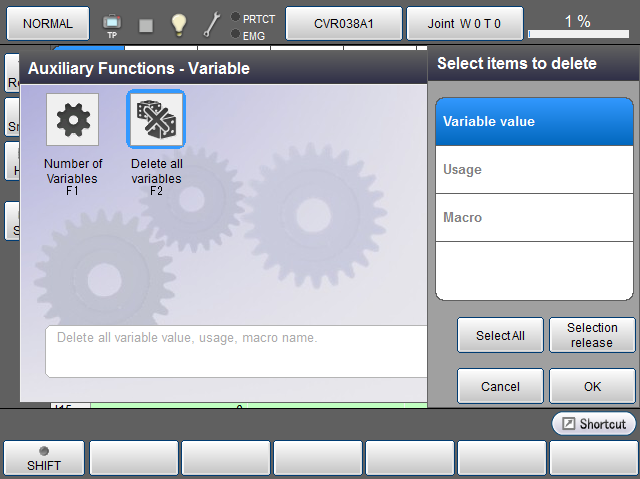Open Number of Variables F1 icon
640x479 pixels.
[x=72, y=120]
